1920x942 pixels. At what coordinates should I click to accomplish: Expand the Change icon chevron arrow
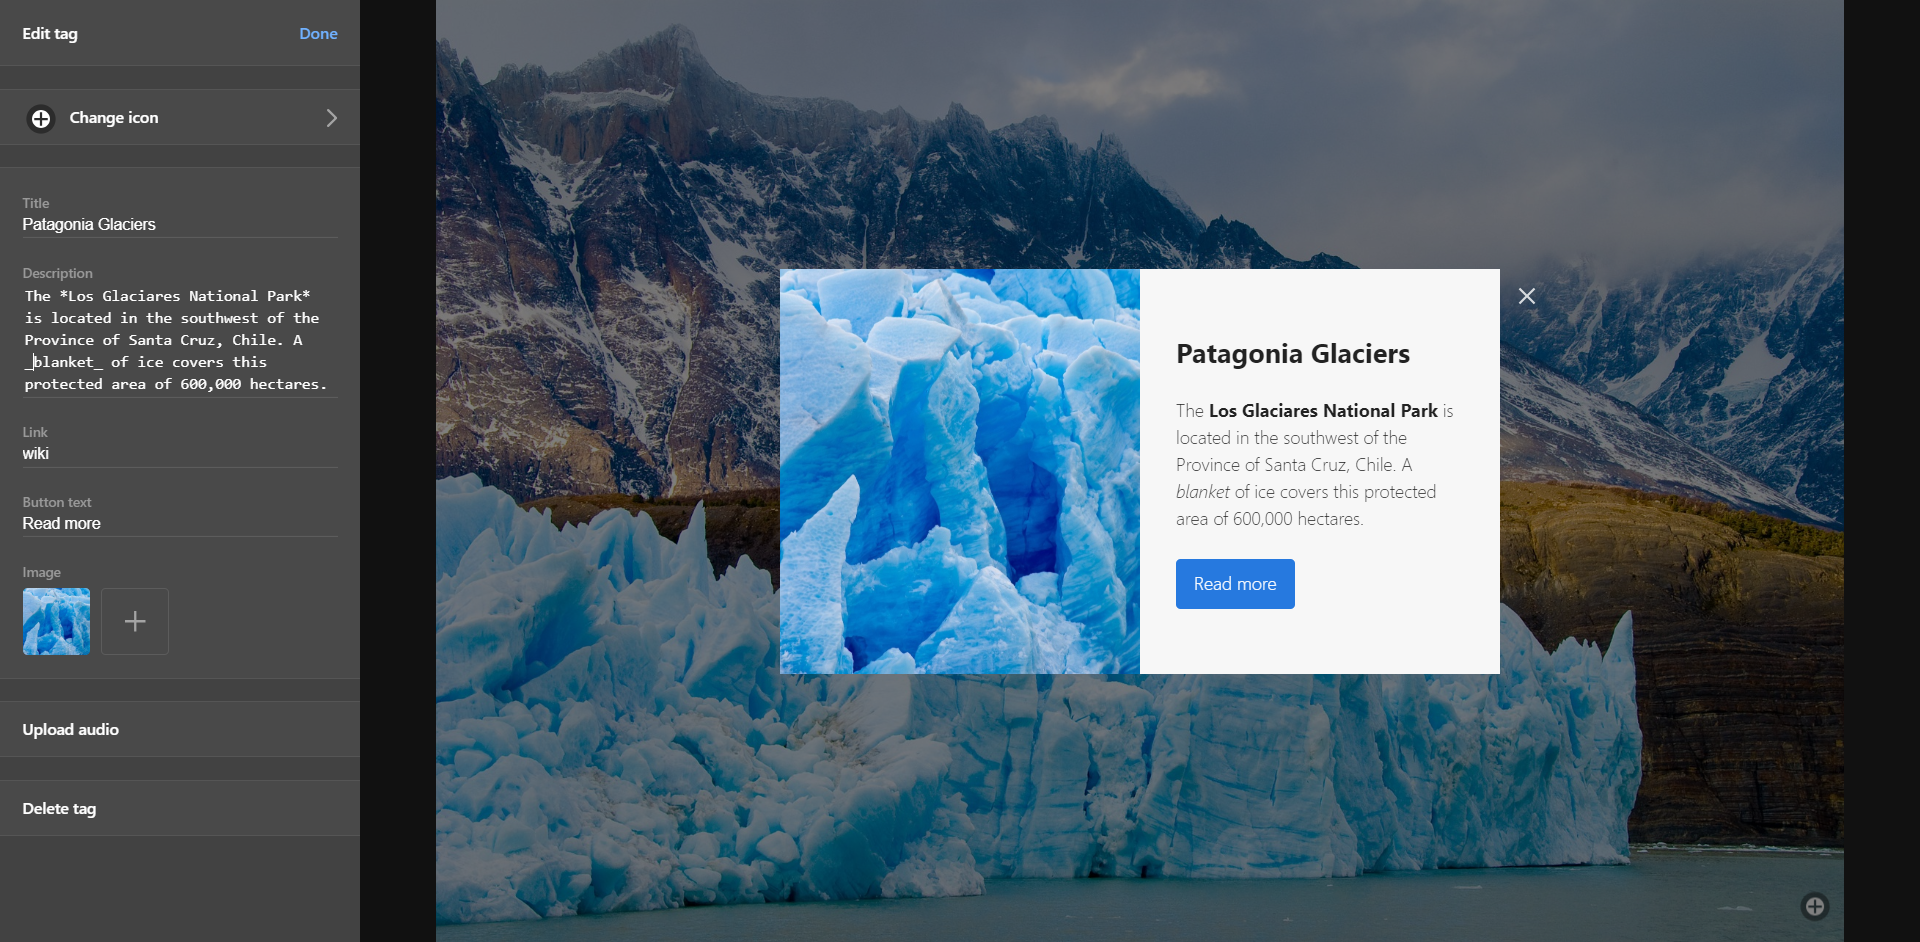[x=332, y=118]
